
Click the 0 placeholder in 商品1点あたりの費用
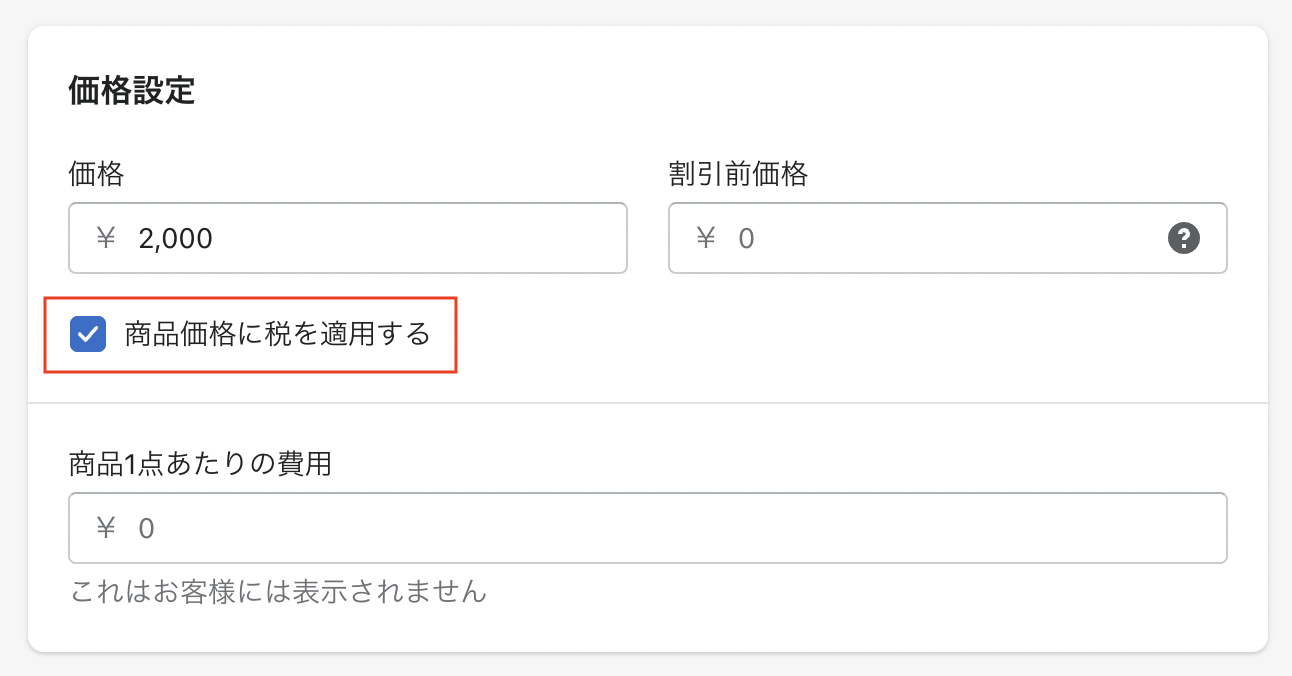(x=146, y=527)
